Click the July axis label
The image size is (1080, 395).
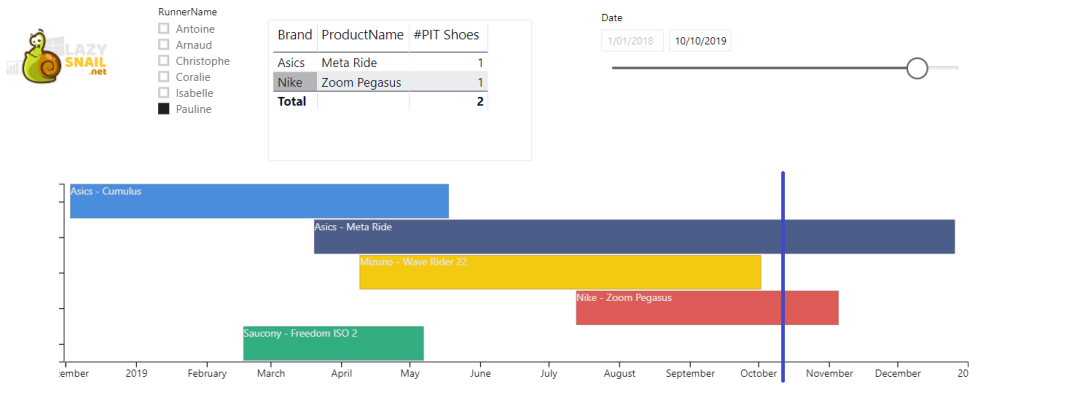pos(548,374)
